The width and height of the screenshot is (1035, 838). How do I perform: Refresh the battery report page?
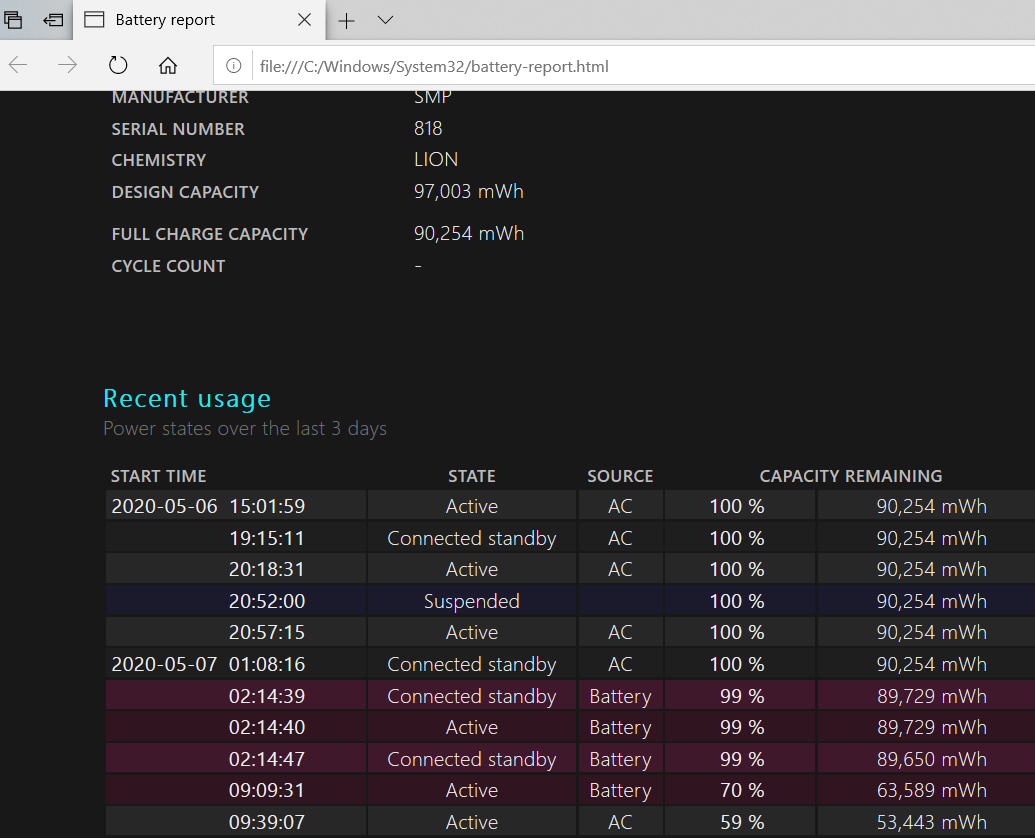(x=118, y=66)
